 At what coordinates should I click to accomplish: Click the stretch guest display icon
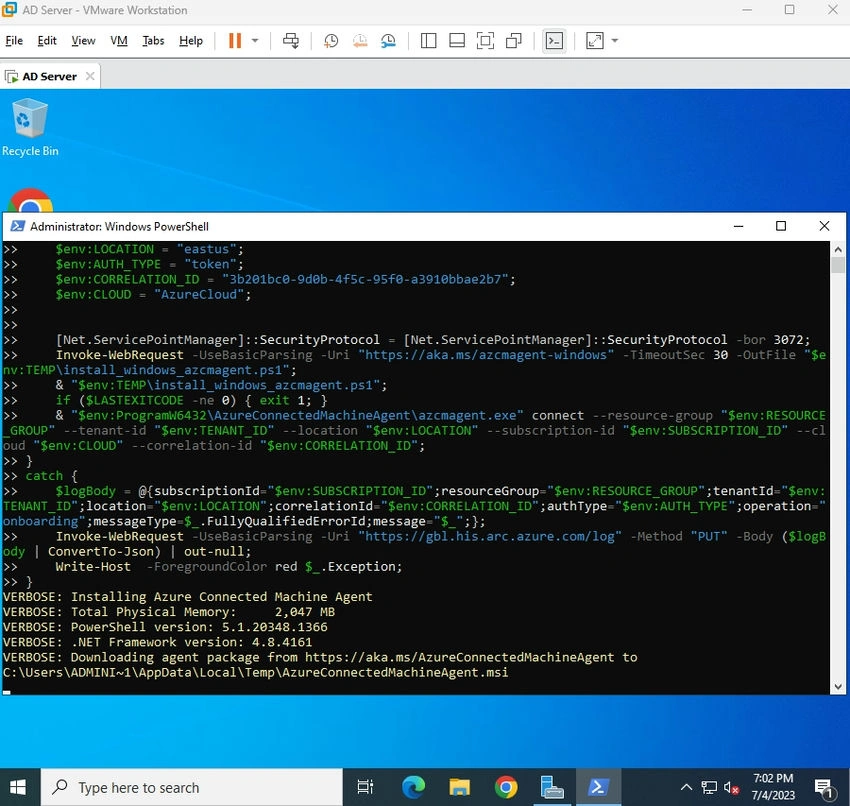coord(595,41)
